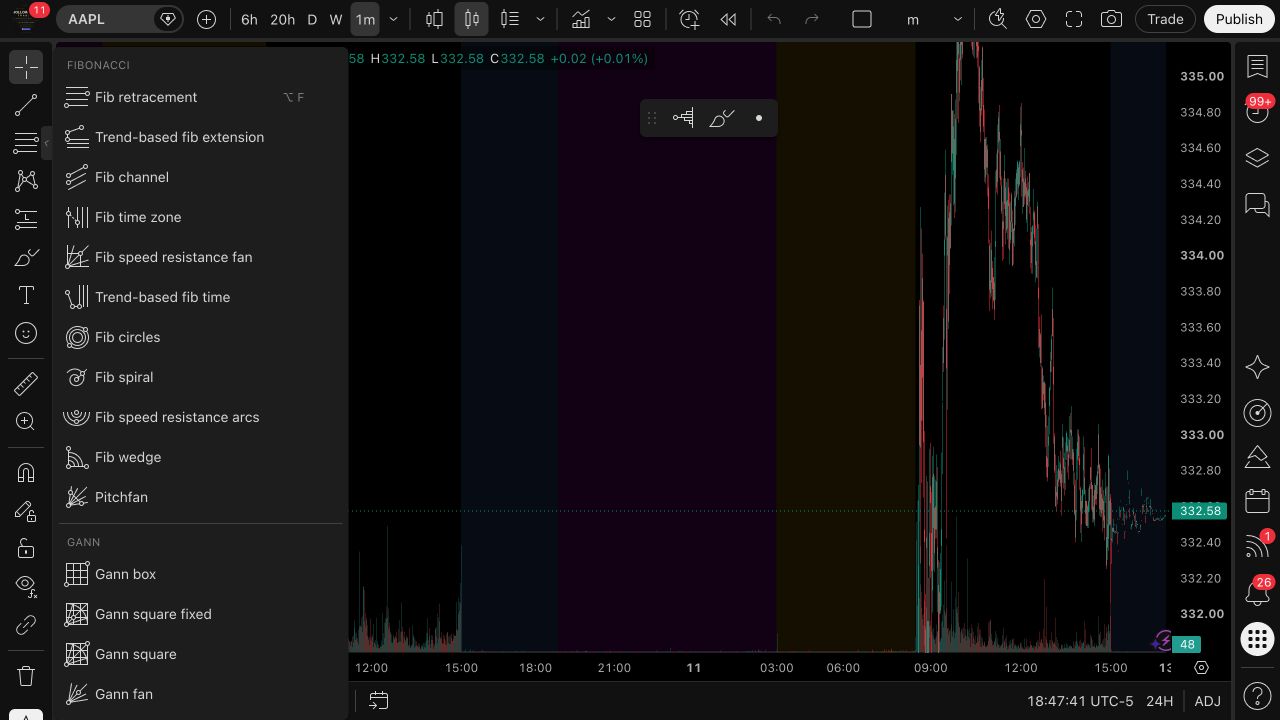
Task: Open go to date calendar
Action: point(378,701)
